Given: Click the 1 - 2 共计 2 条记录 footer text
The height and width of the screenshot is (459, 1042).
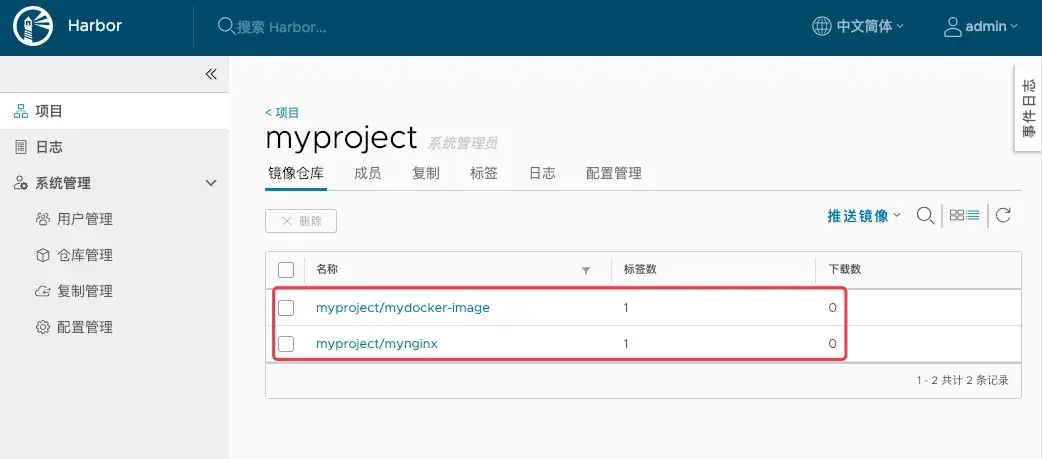Looking at the screenshot, I should click(962, 381).
